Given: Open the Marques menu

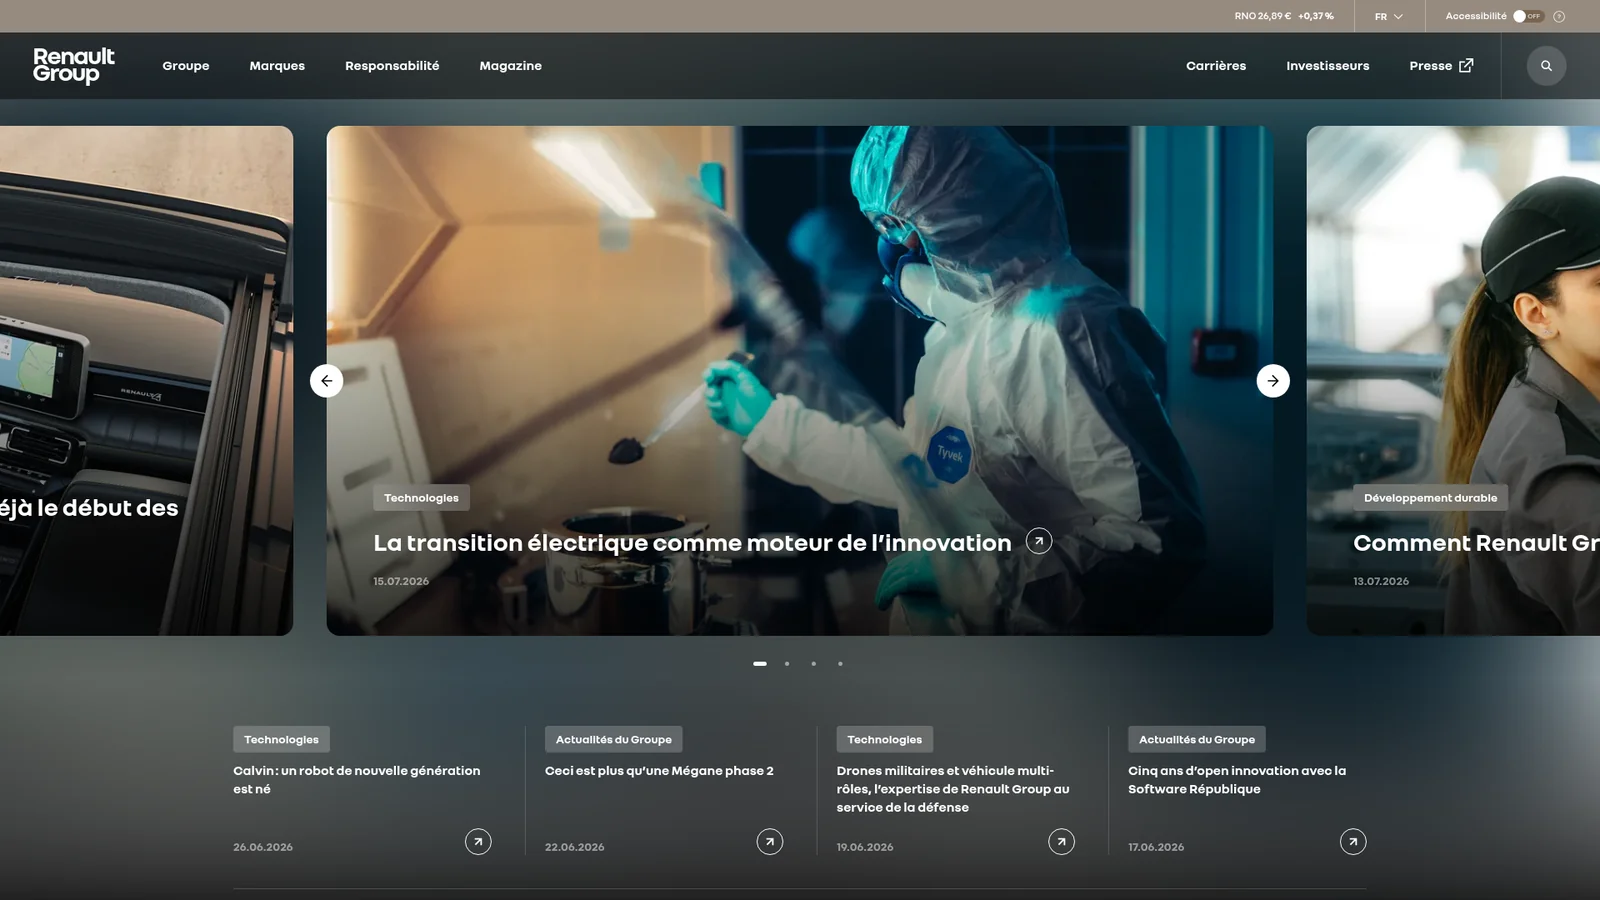Looking at the screenshot, I should coord(277,66).
